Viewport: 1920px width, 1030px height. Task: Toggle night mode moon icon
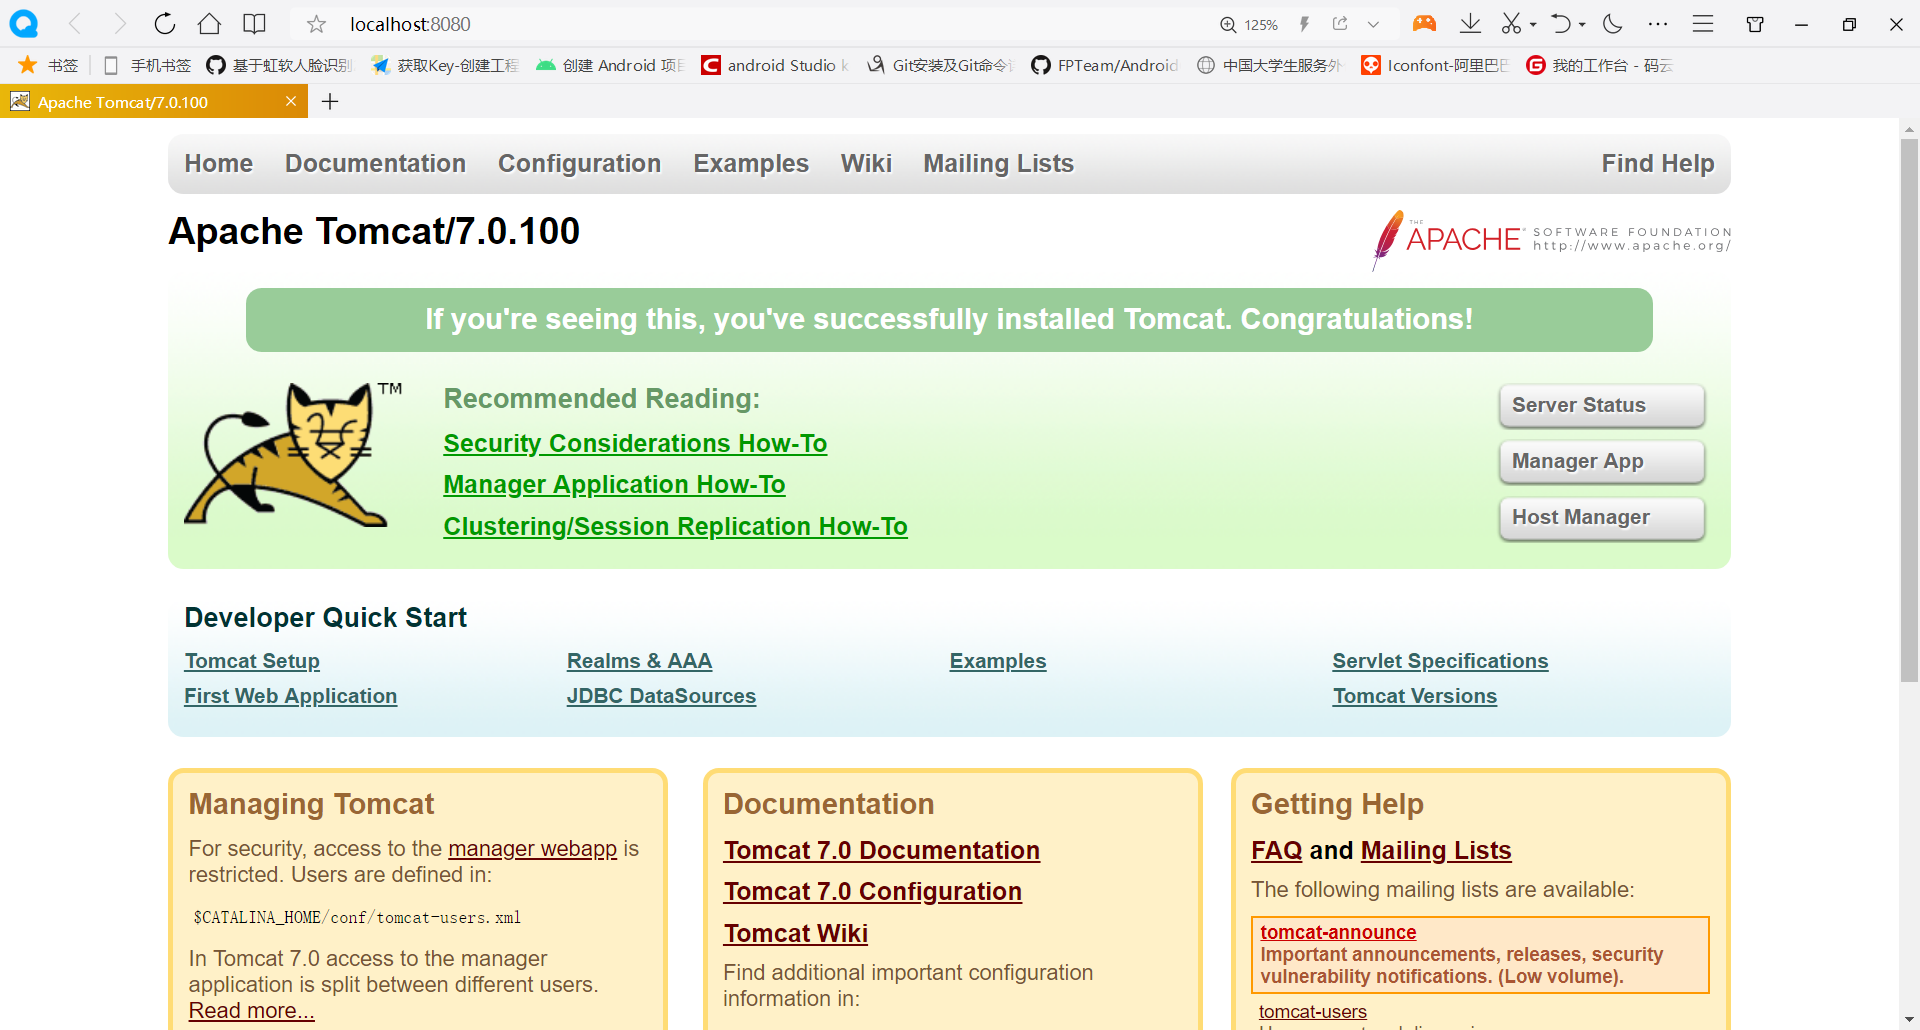[x=1612, y=24]
